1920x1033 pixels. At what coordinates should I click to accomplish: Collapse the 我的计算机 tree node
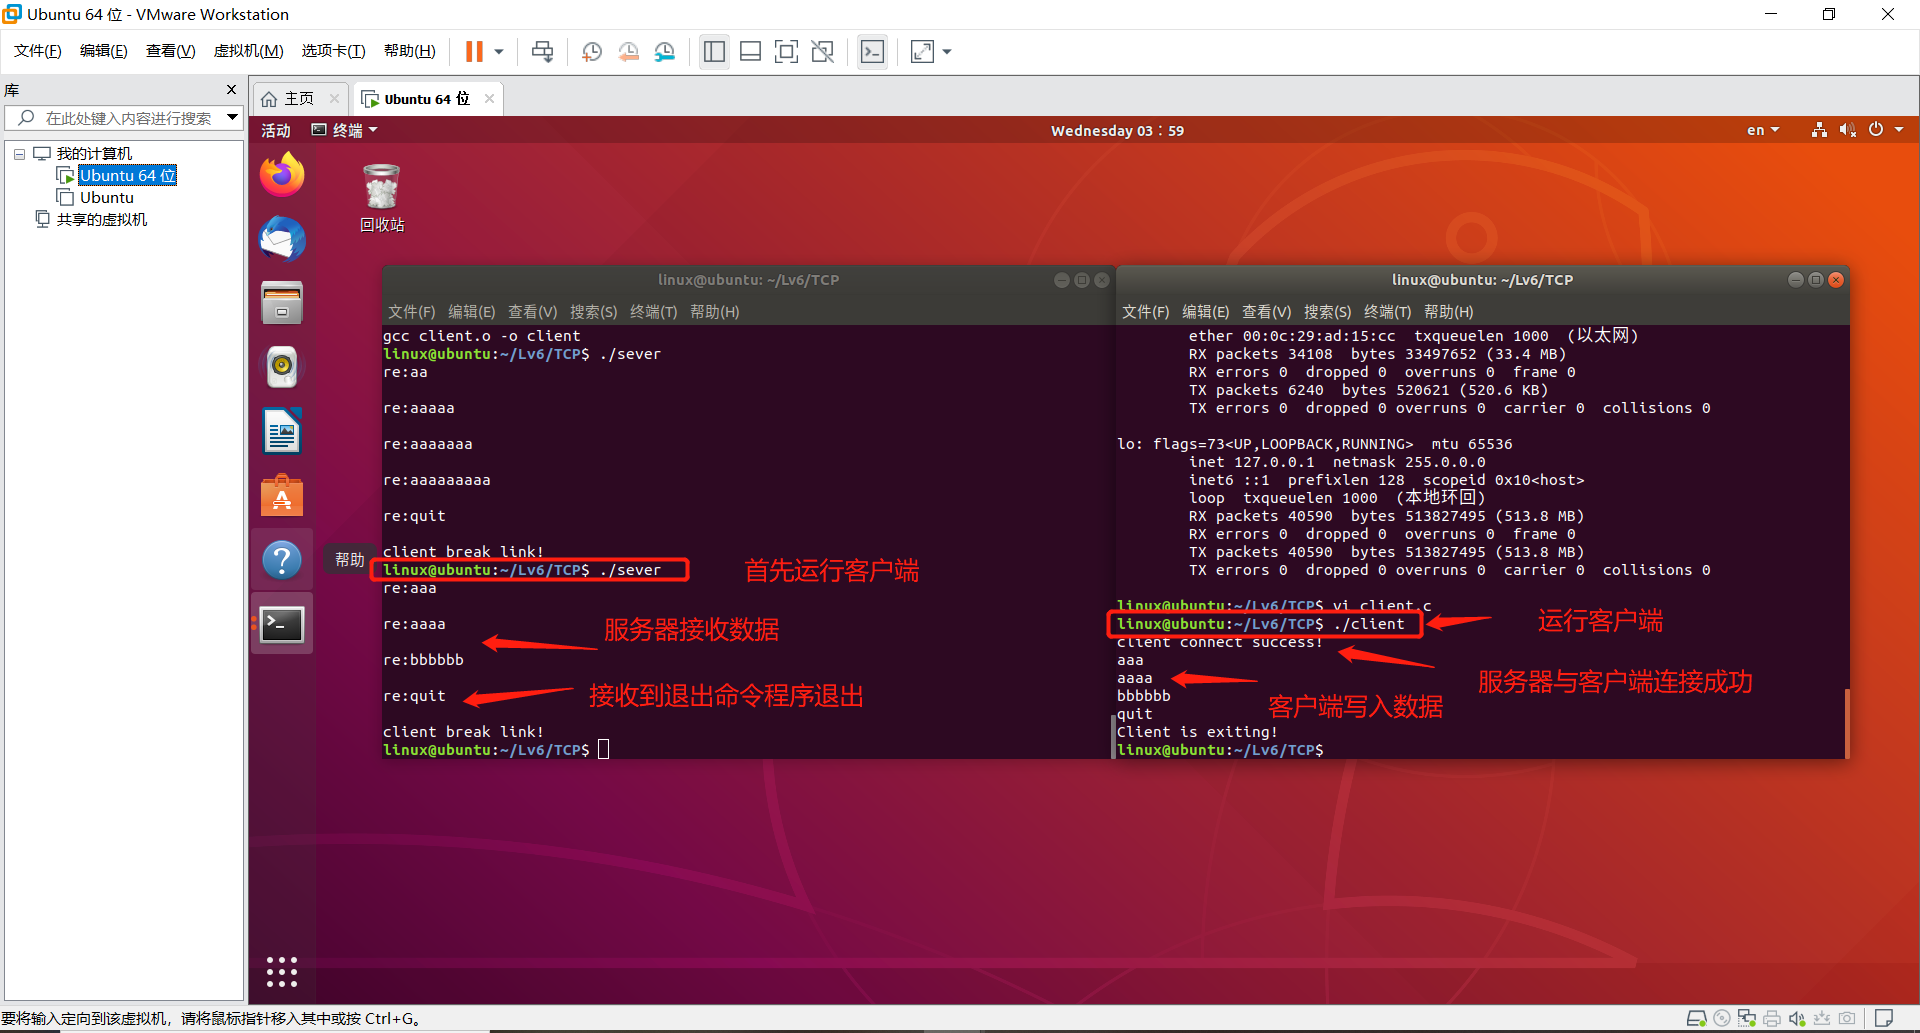(18, 152)
